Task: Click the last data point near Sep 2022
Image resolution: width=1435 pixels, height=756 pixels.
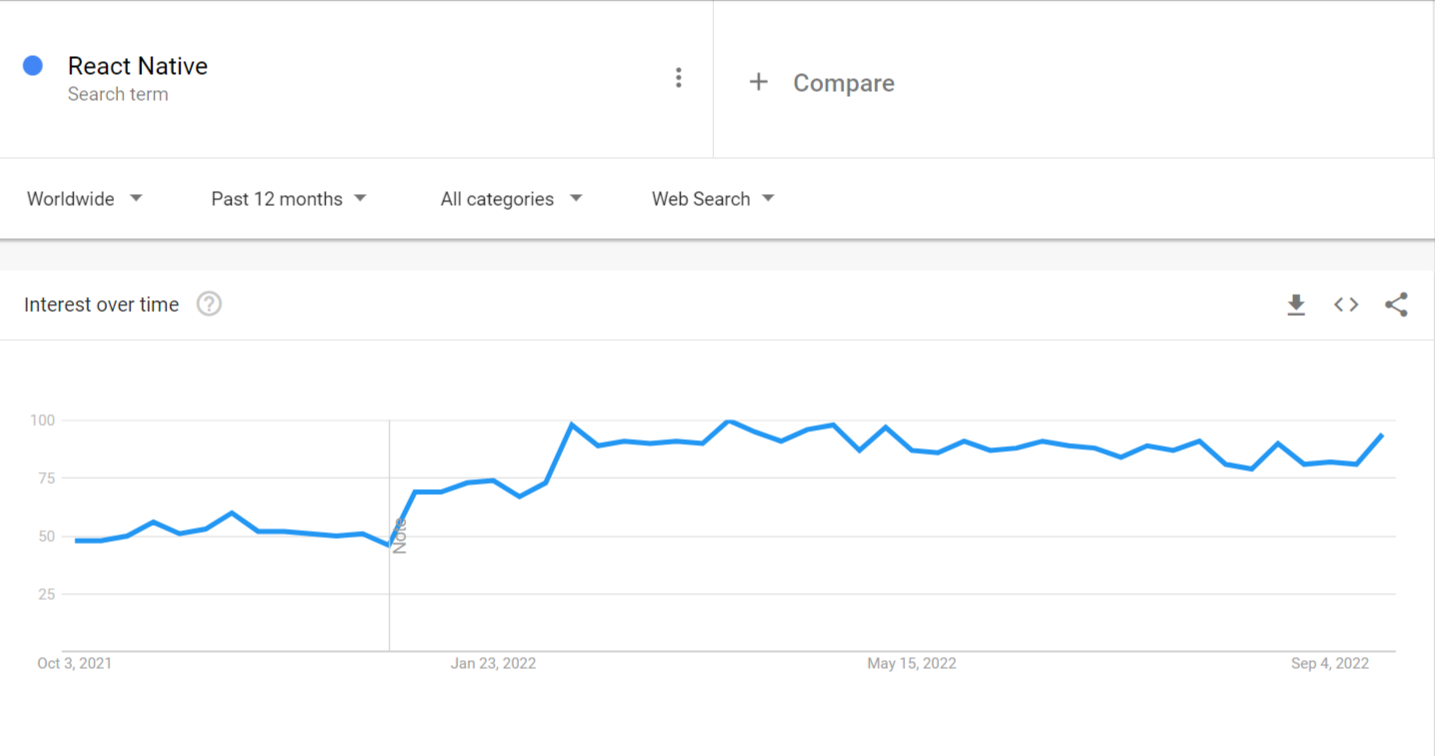Action: click(1382, 435)
